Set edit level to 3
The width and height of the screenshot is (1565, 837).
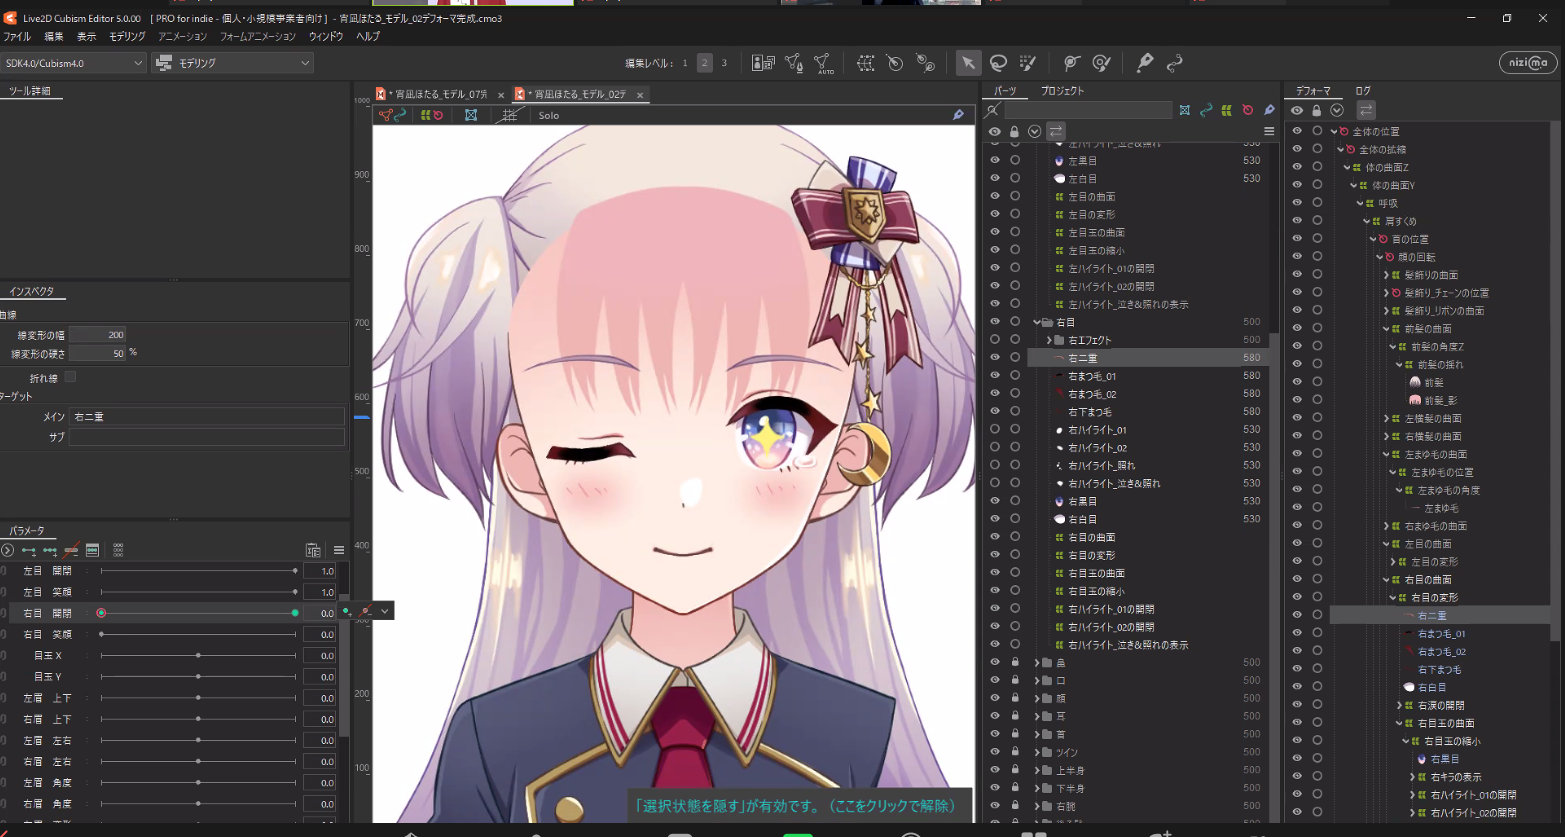click(724, 63)
